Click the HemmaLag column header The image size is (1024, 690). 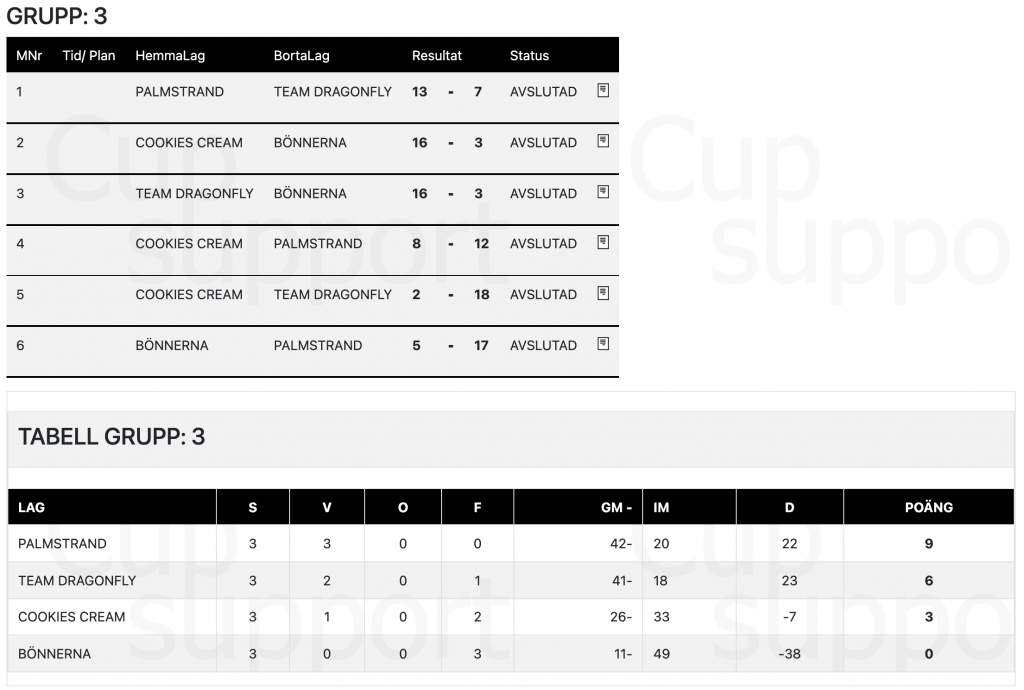coord(170,55)
